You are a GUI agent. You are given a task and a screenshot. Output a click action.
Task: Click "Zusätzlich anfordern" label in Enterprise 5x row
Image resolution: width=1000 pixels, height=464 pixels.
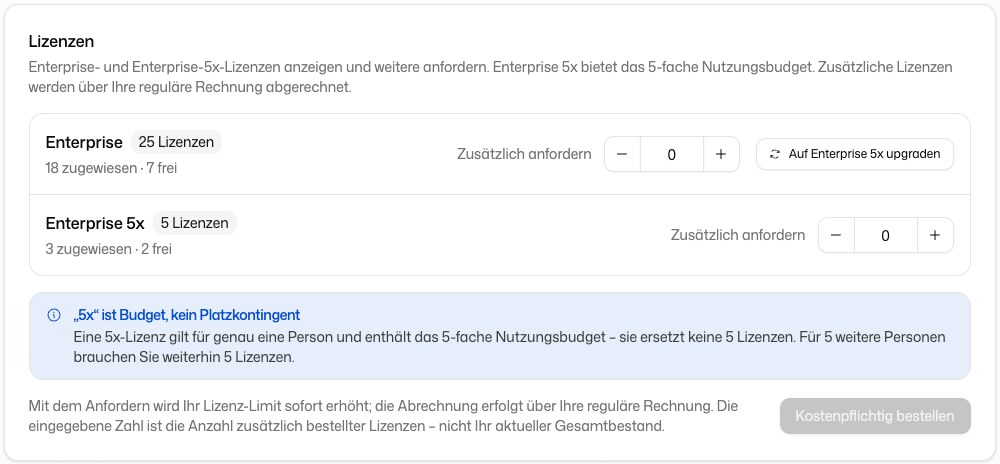pyautogui.click(x=738, y=235)
